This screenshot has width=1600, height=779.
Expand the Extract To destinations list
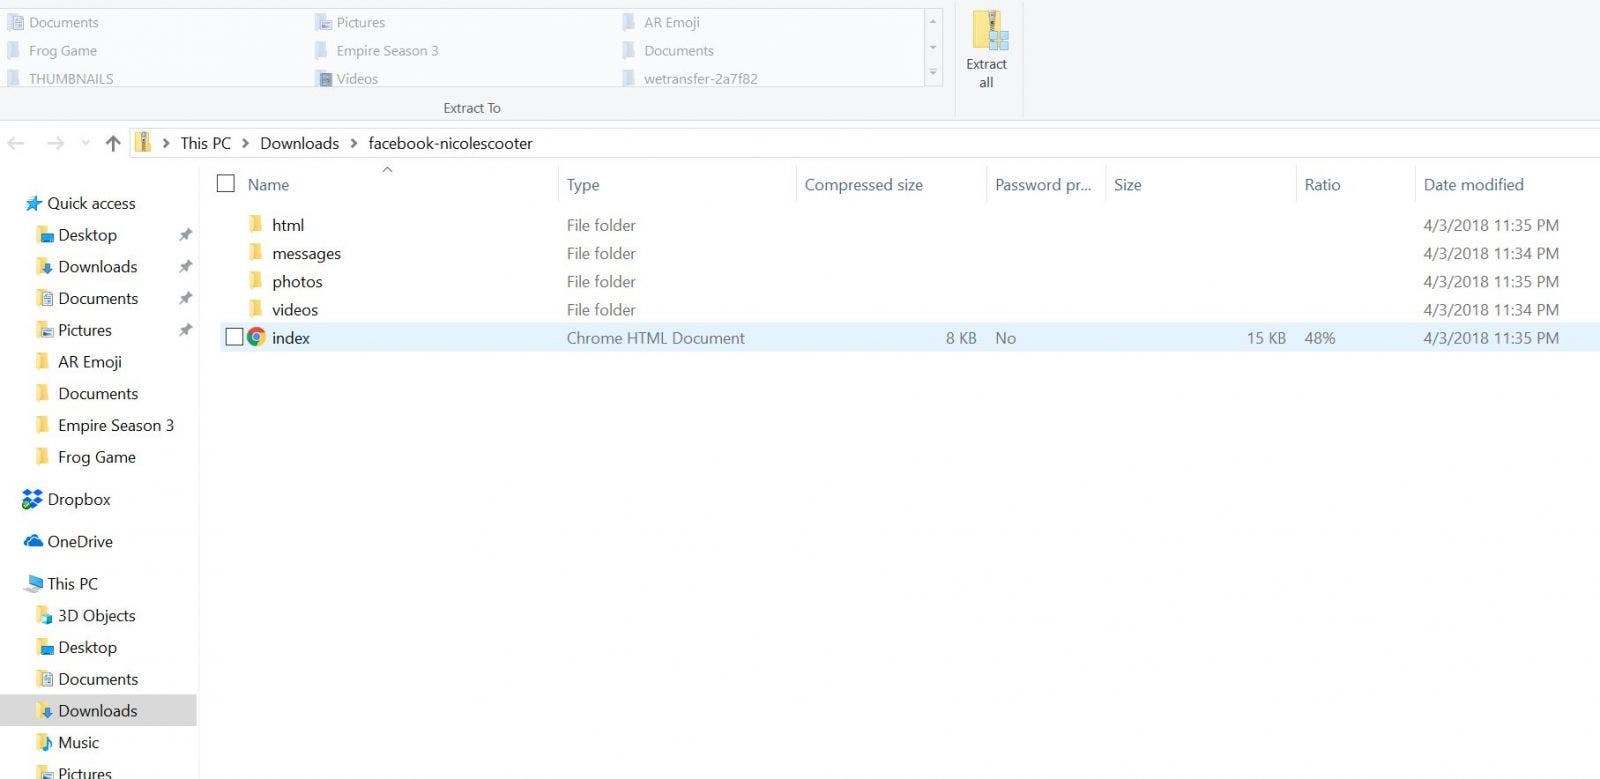click(933, 73)
